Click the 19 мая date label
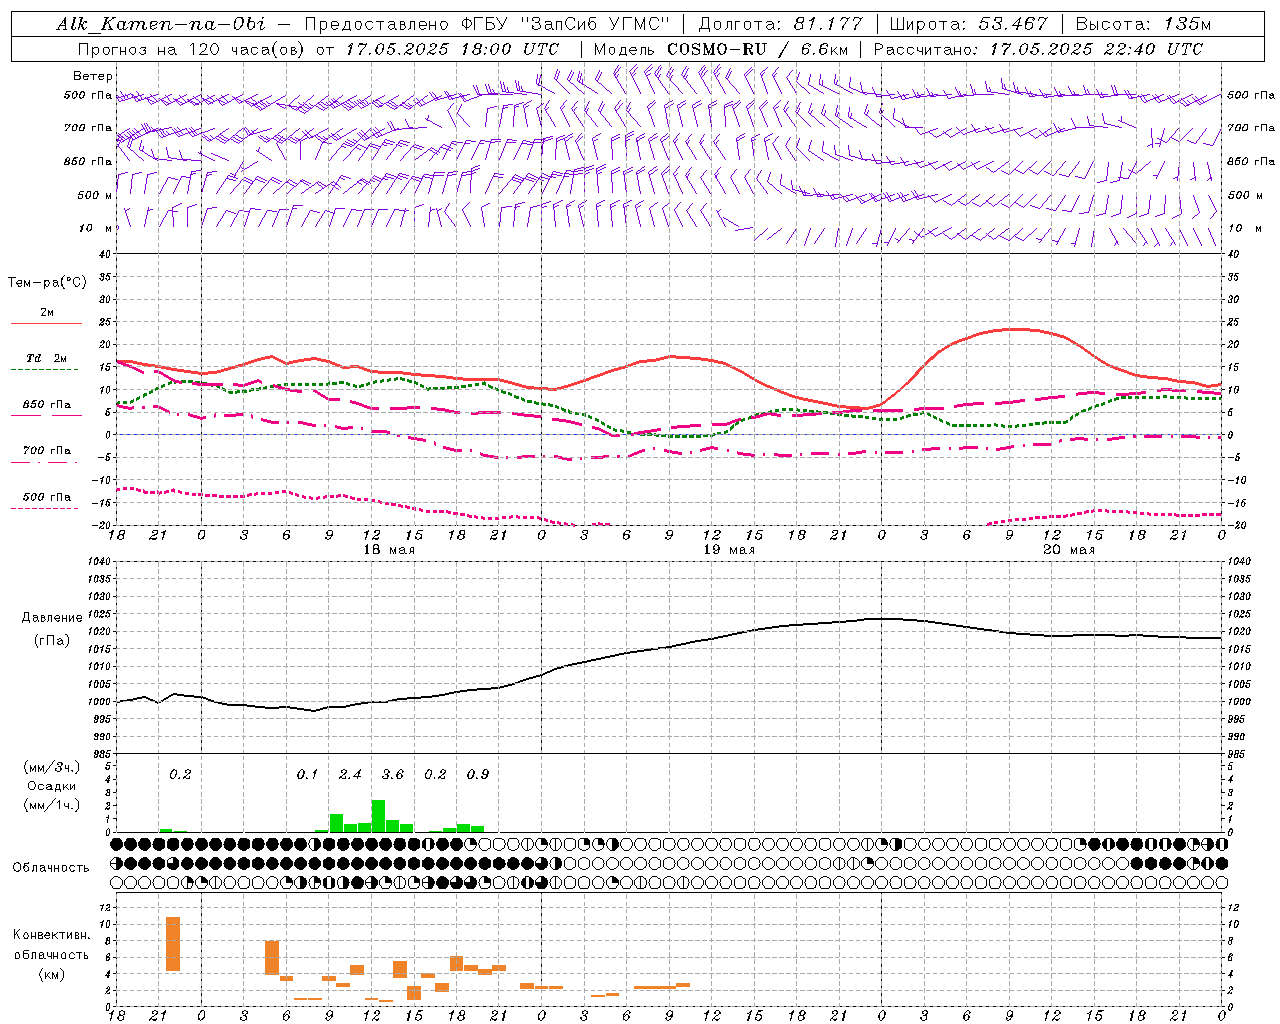 point(729,550)
